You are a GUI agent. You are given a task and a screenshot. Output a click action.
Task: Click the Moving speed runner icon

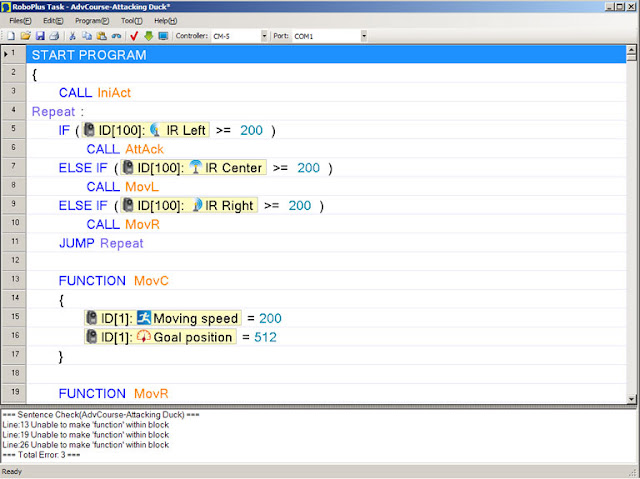coord(144,318)
